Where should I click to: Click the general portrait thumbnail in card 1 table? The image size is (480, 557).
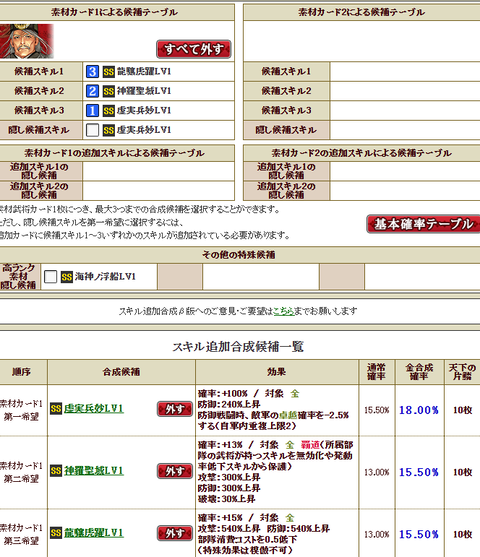(27, 41)
